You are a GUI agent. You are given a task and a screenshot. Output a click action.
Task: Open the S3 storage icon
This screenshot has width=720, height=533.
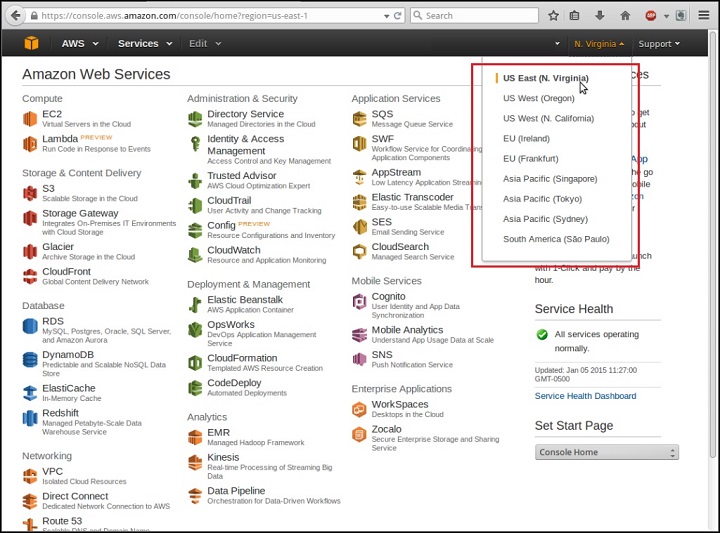pos(30,193)
